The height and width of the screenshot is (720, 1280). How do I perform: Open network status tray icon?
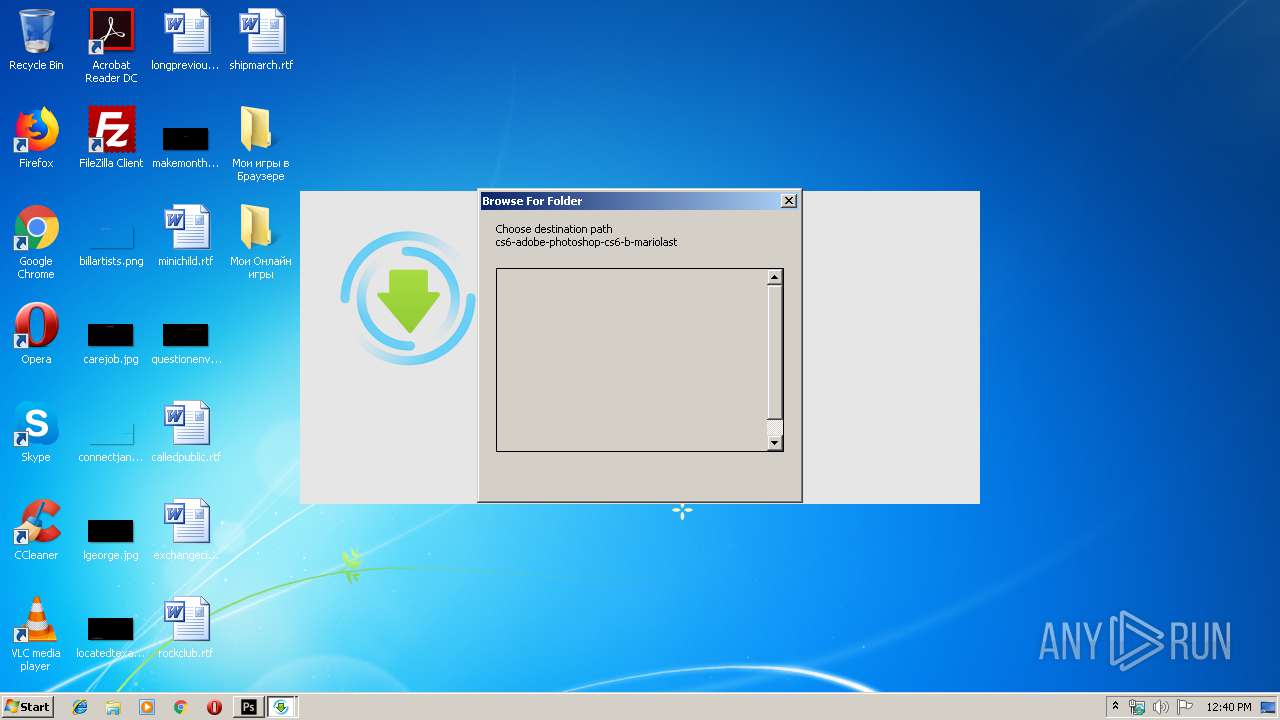point(1137,707)
